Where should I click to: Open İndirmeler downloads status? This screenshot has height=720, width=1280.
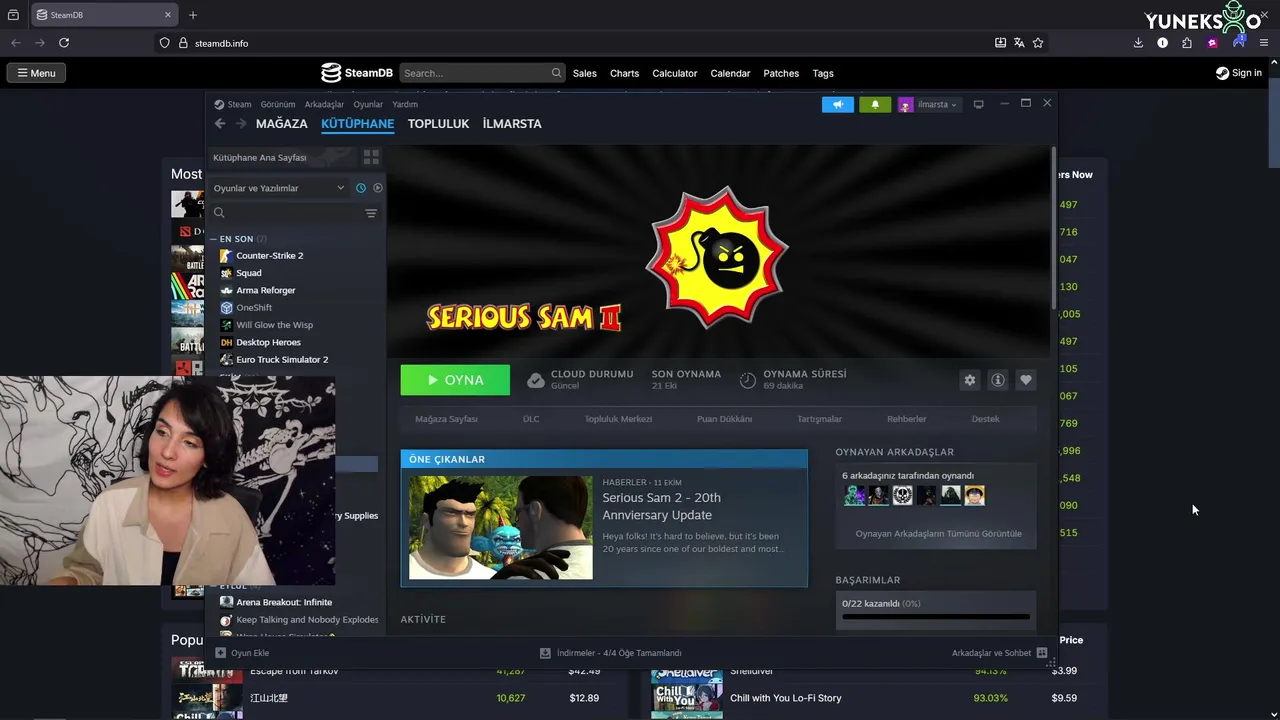[x=610, y=653]
